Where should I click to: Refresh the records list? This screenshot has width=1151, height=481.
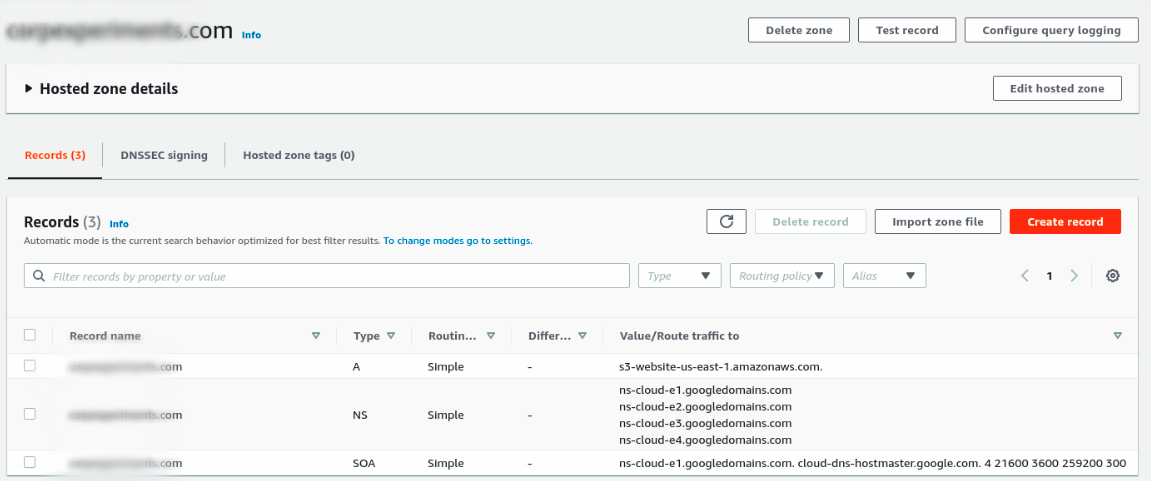[x=727, y=222]
